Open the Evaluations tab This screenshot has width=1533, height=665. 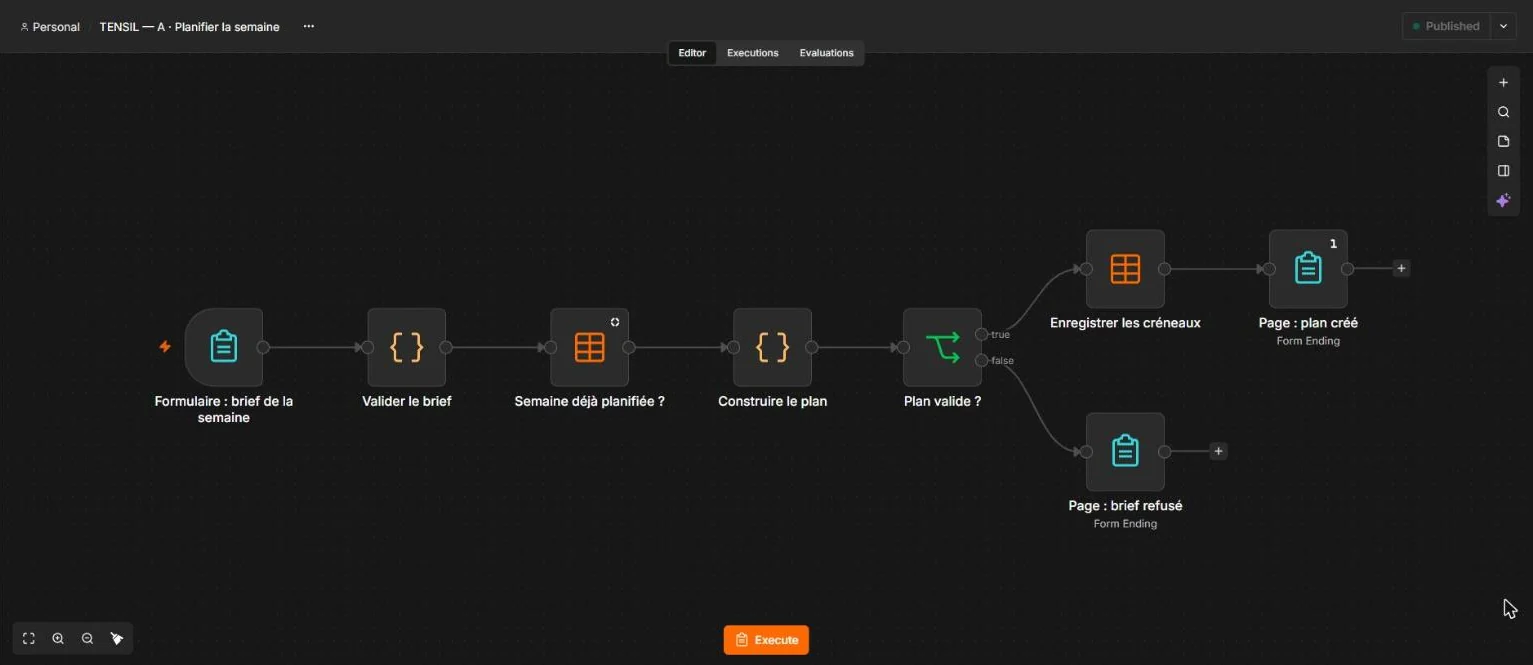tap(826, 53)
